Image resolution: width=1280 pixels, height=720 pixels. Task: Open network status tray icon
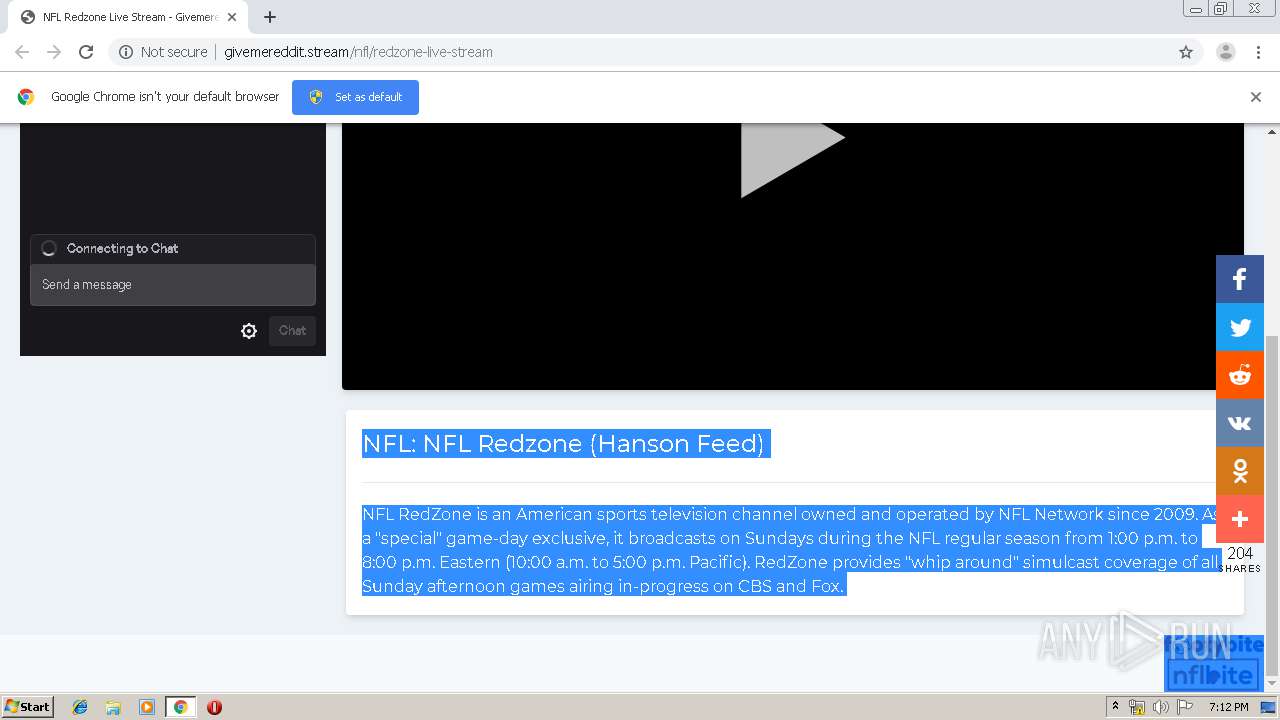(x=1137, y=707)
